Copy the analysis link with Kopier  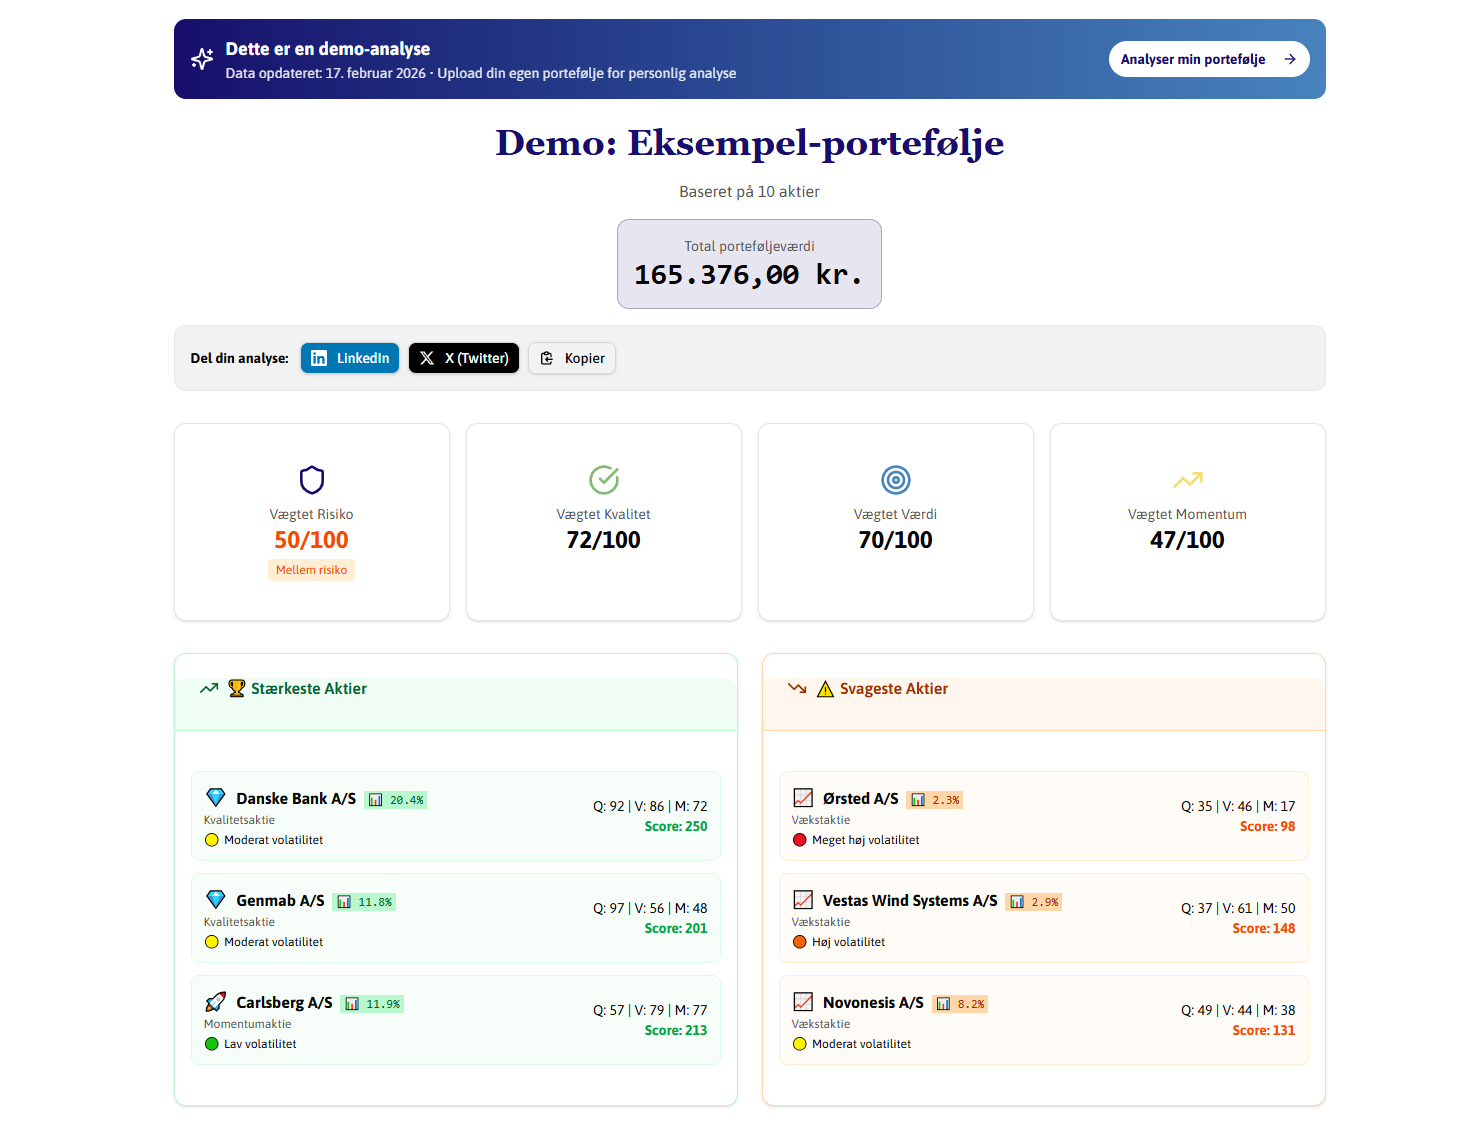click(x=572, y=358)
